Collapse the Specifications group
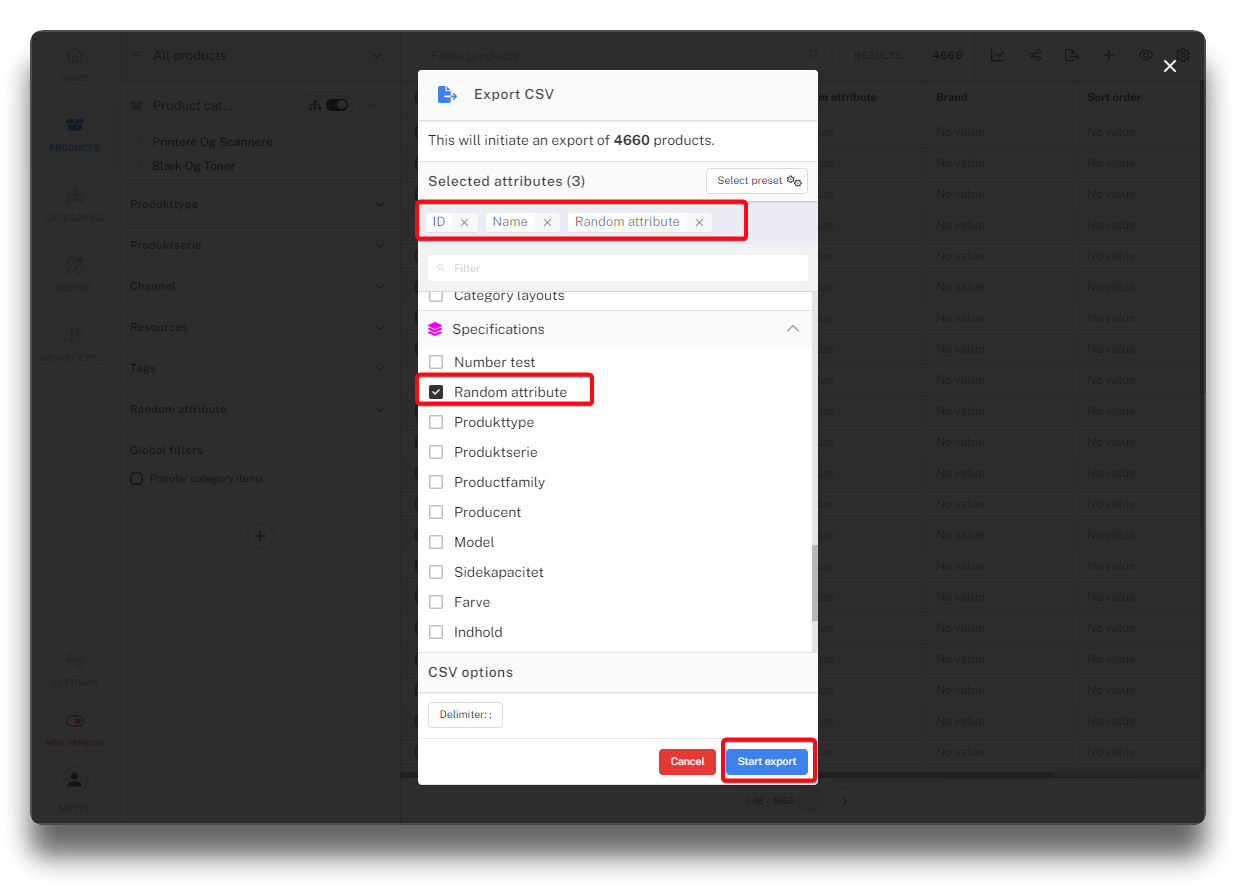 pyautogui.click(x=792, y=329)
